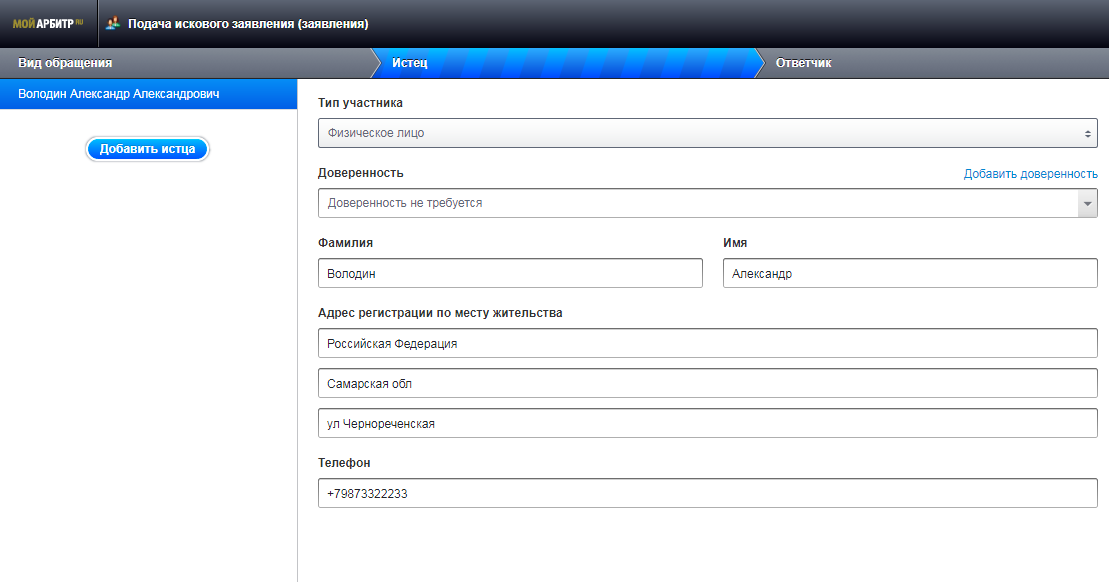1109x582 pixels.
Task: Select the Истец step tab
Action: tap(410, 63)
